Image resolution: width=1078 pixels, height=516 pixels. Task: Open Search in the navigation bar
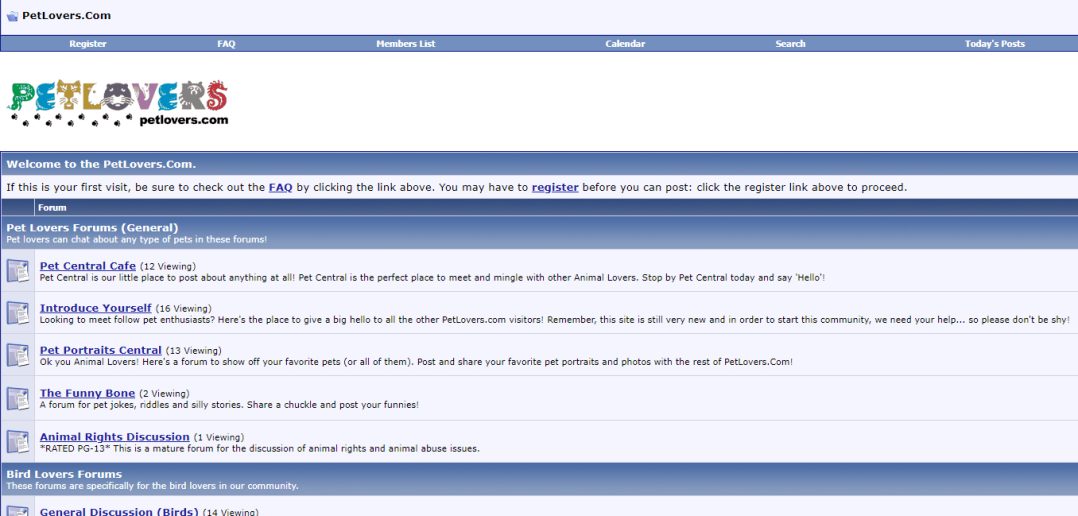click(x=790, y=43)
